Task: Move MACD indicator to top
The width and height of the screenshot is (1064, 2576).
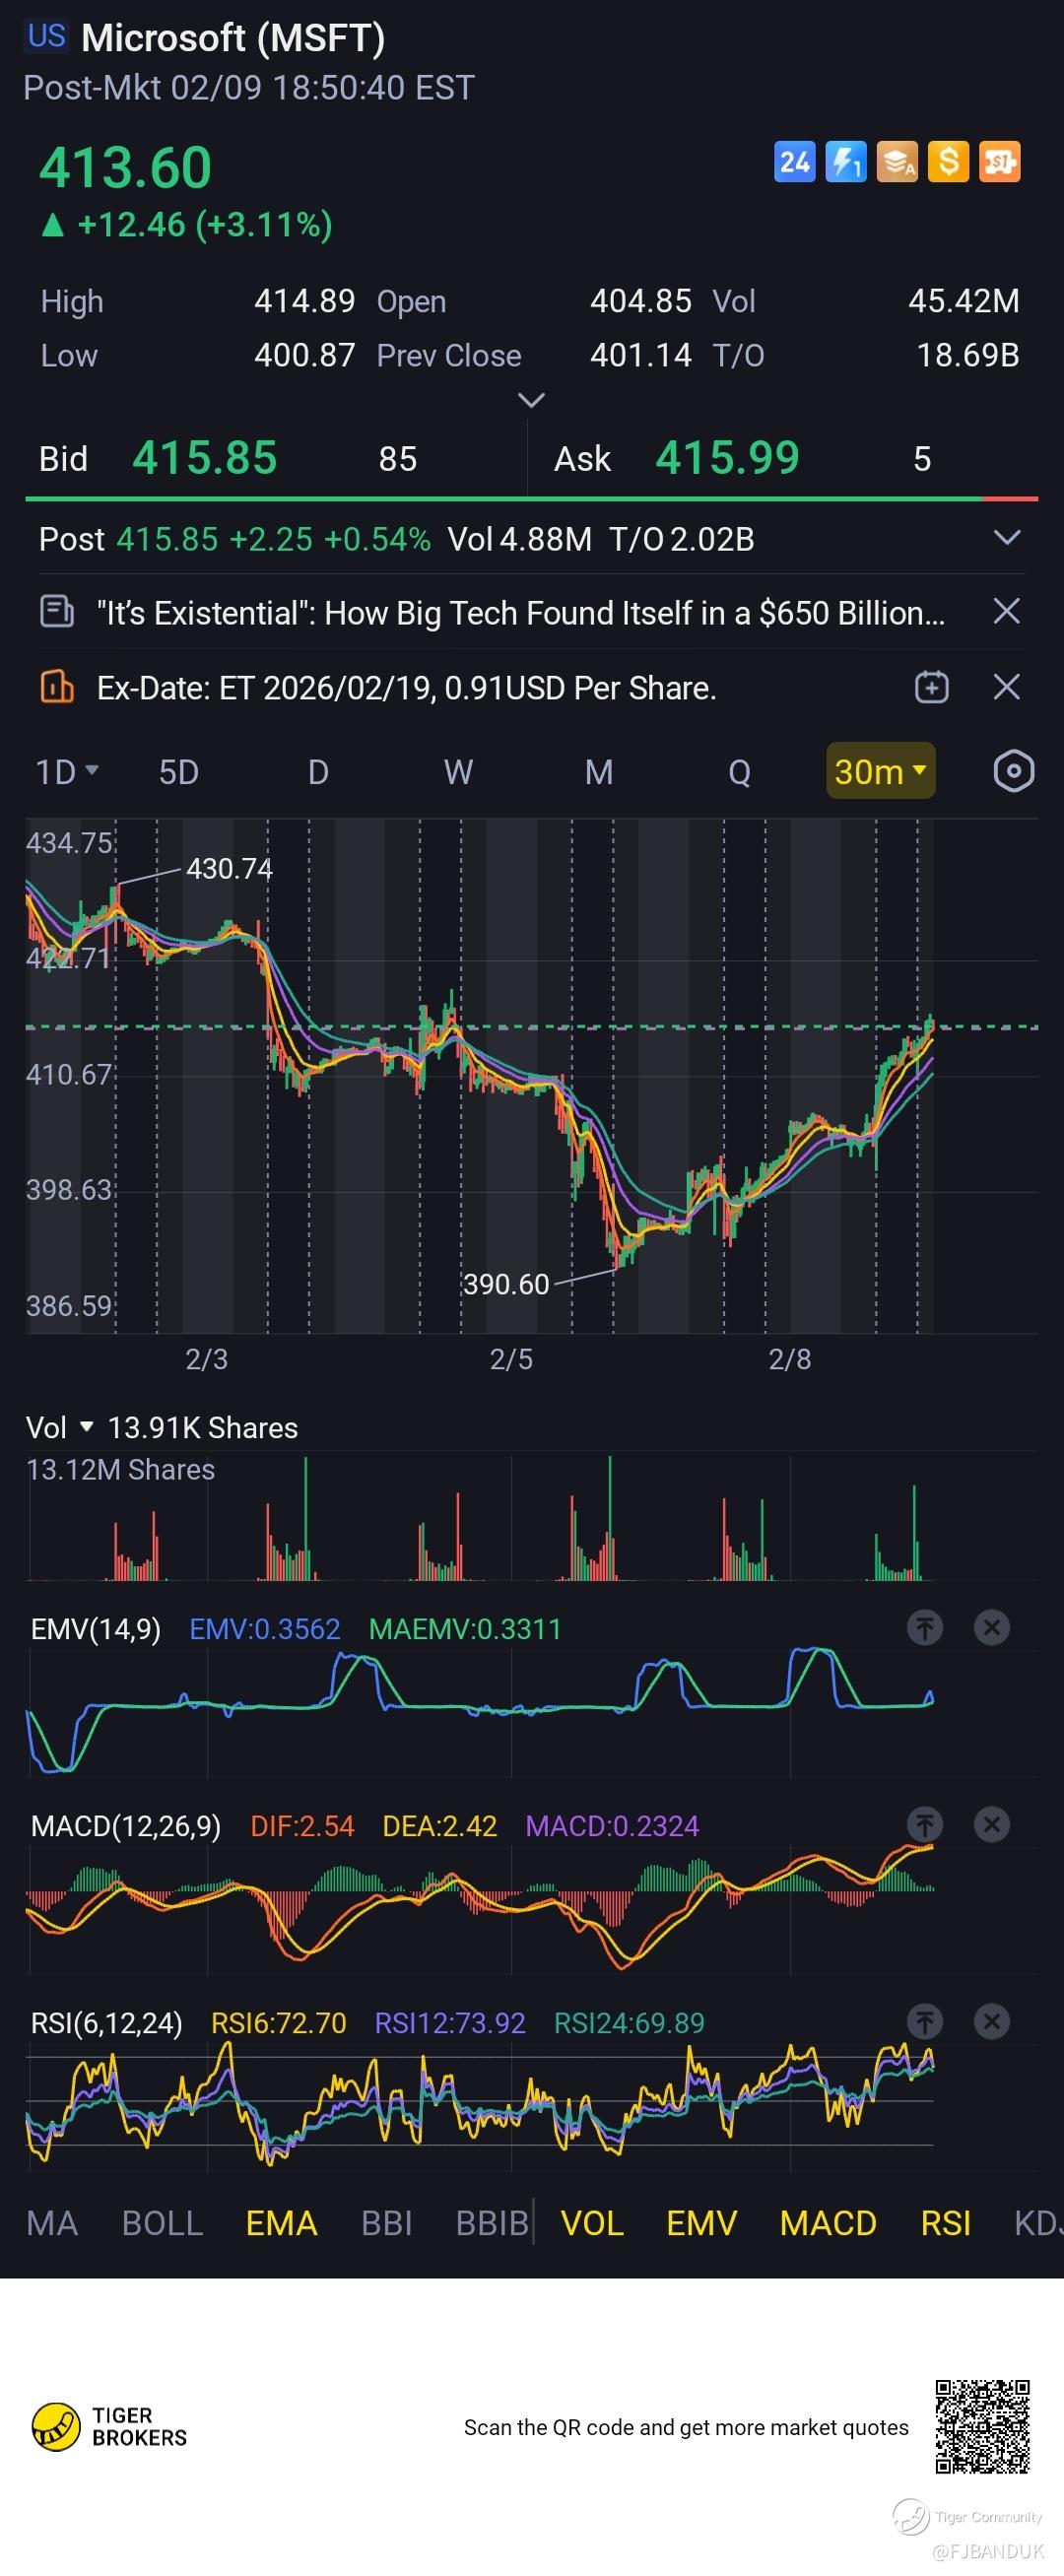Action: [925, 1825]
